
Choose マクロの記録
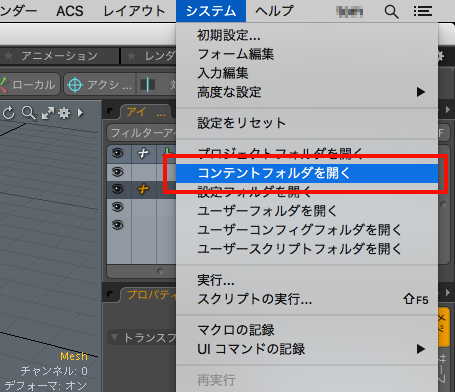tap(307, 330)
